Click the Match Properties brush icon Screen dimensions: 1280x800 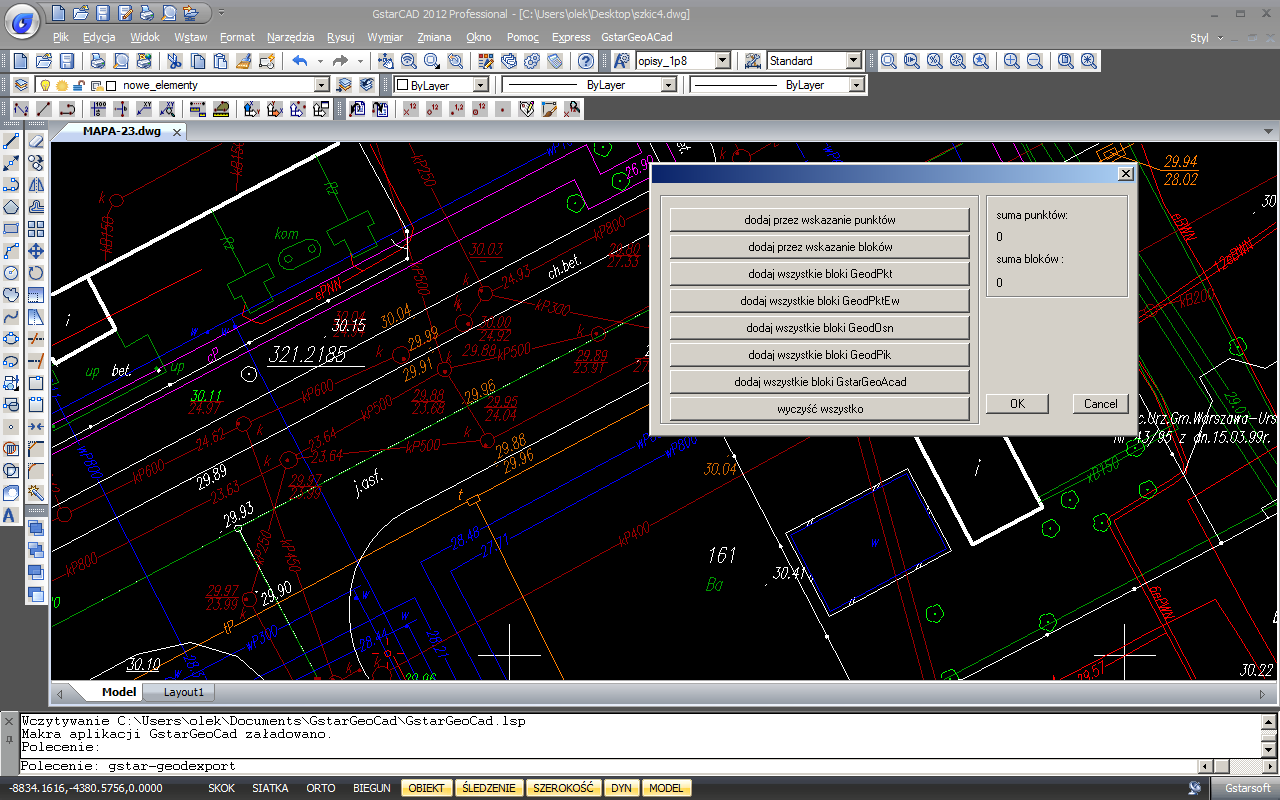243,61
